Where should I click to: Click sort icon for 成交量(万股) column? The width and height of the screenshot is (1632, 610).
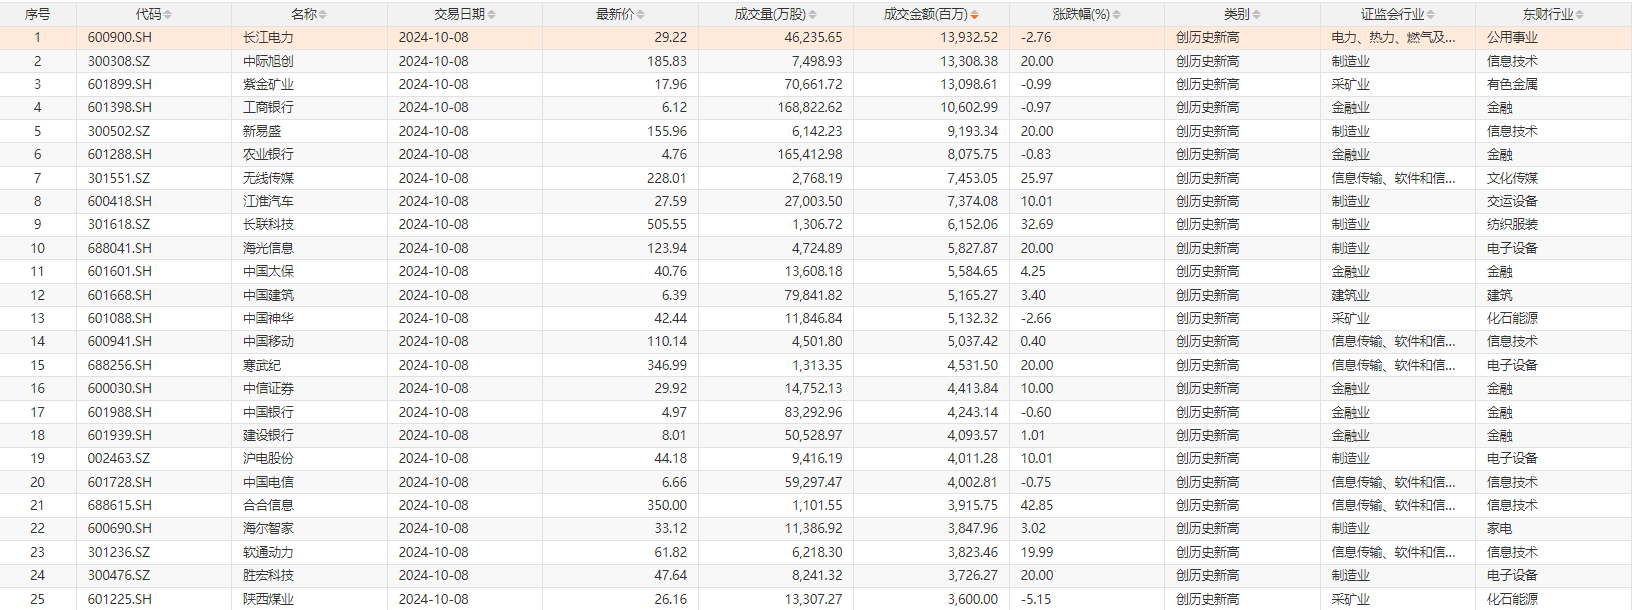813,15
